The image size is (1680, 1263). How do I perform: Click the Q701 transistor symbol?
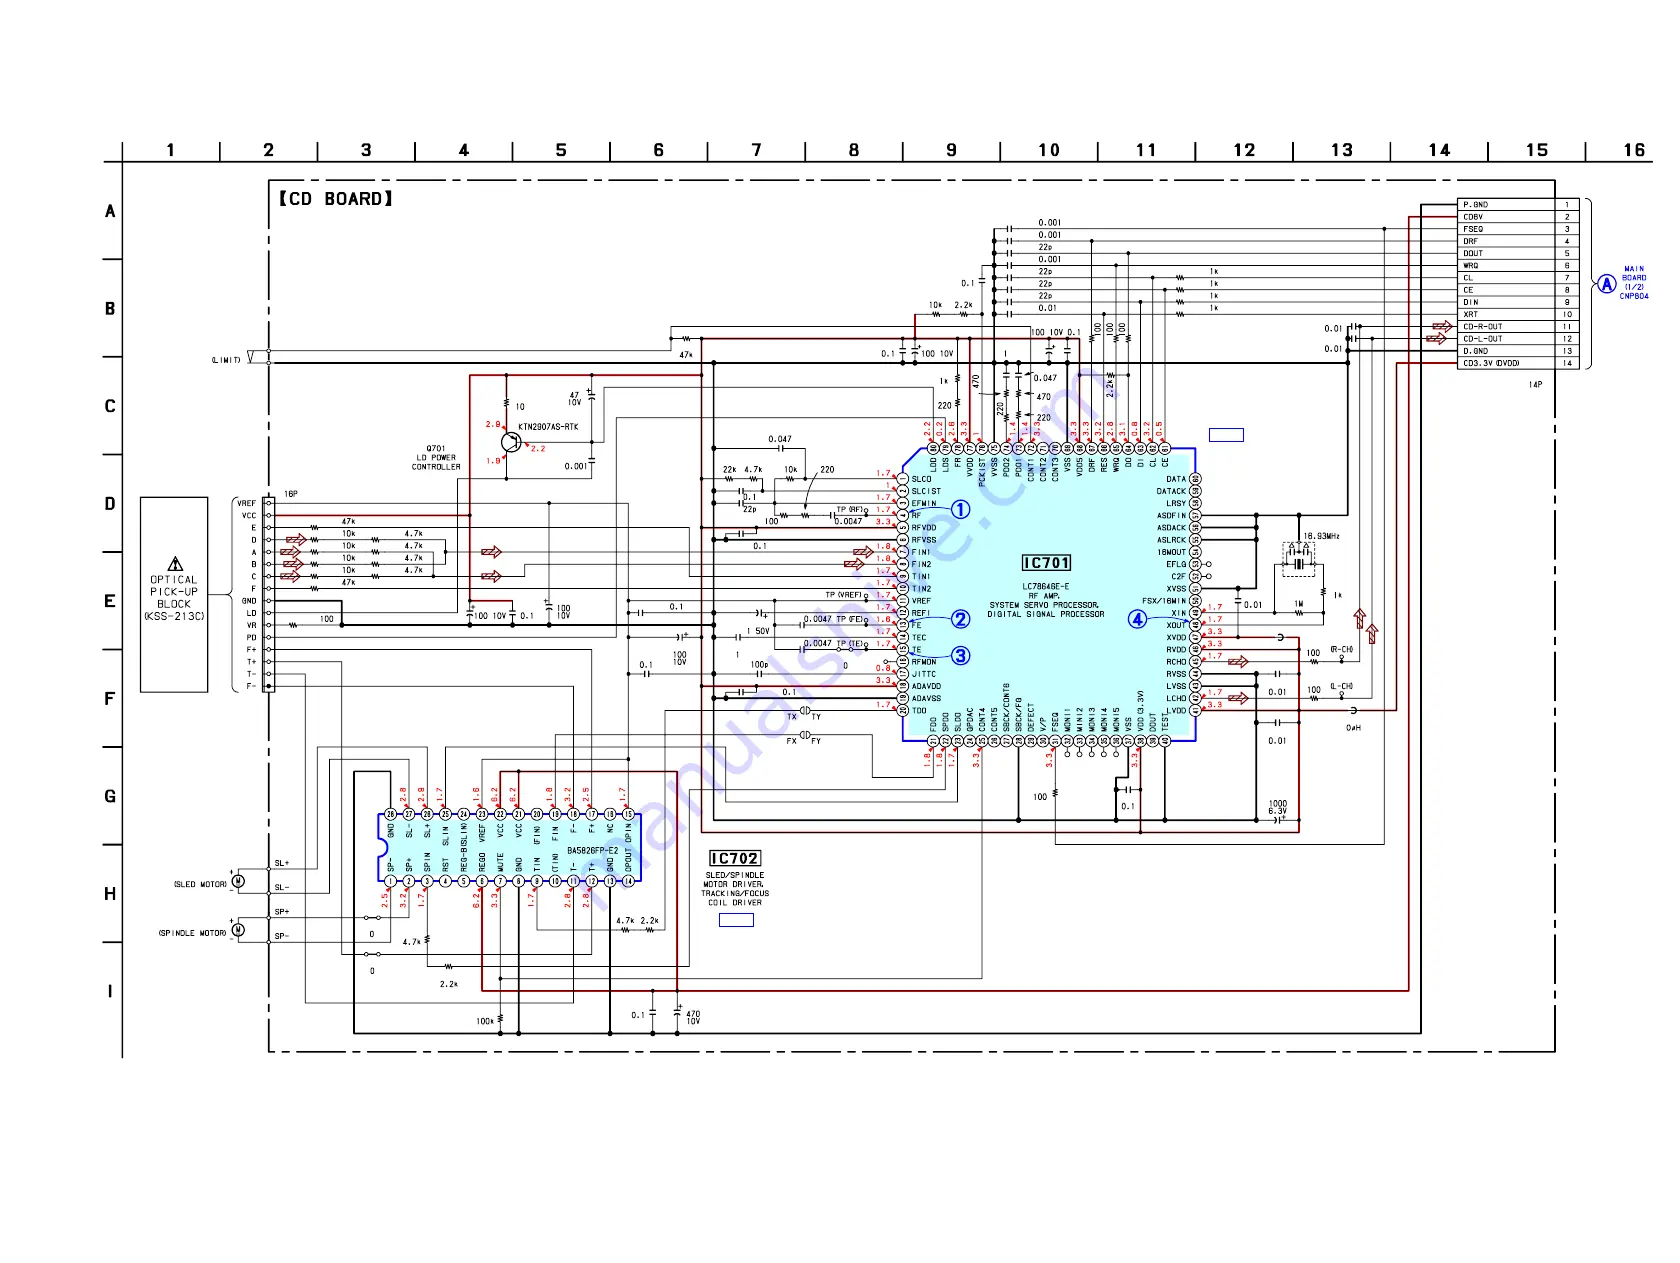point(511,442)
